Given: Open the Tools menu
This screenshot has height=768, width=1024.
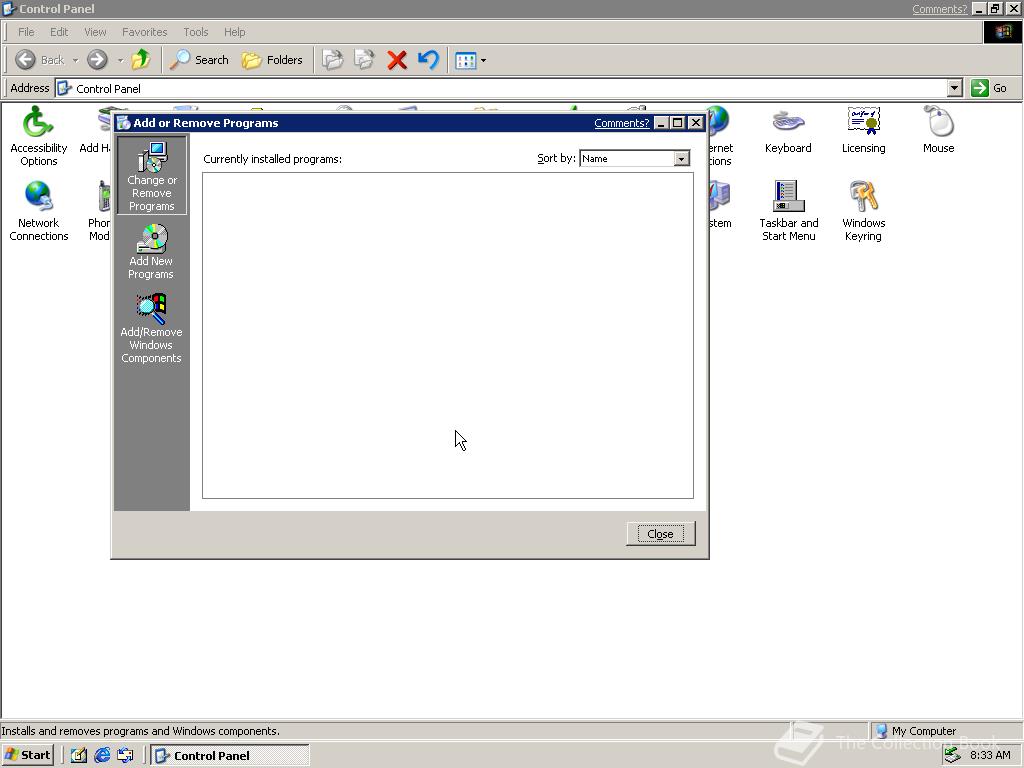Looking at the screenshot, I should coord(195,32).
